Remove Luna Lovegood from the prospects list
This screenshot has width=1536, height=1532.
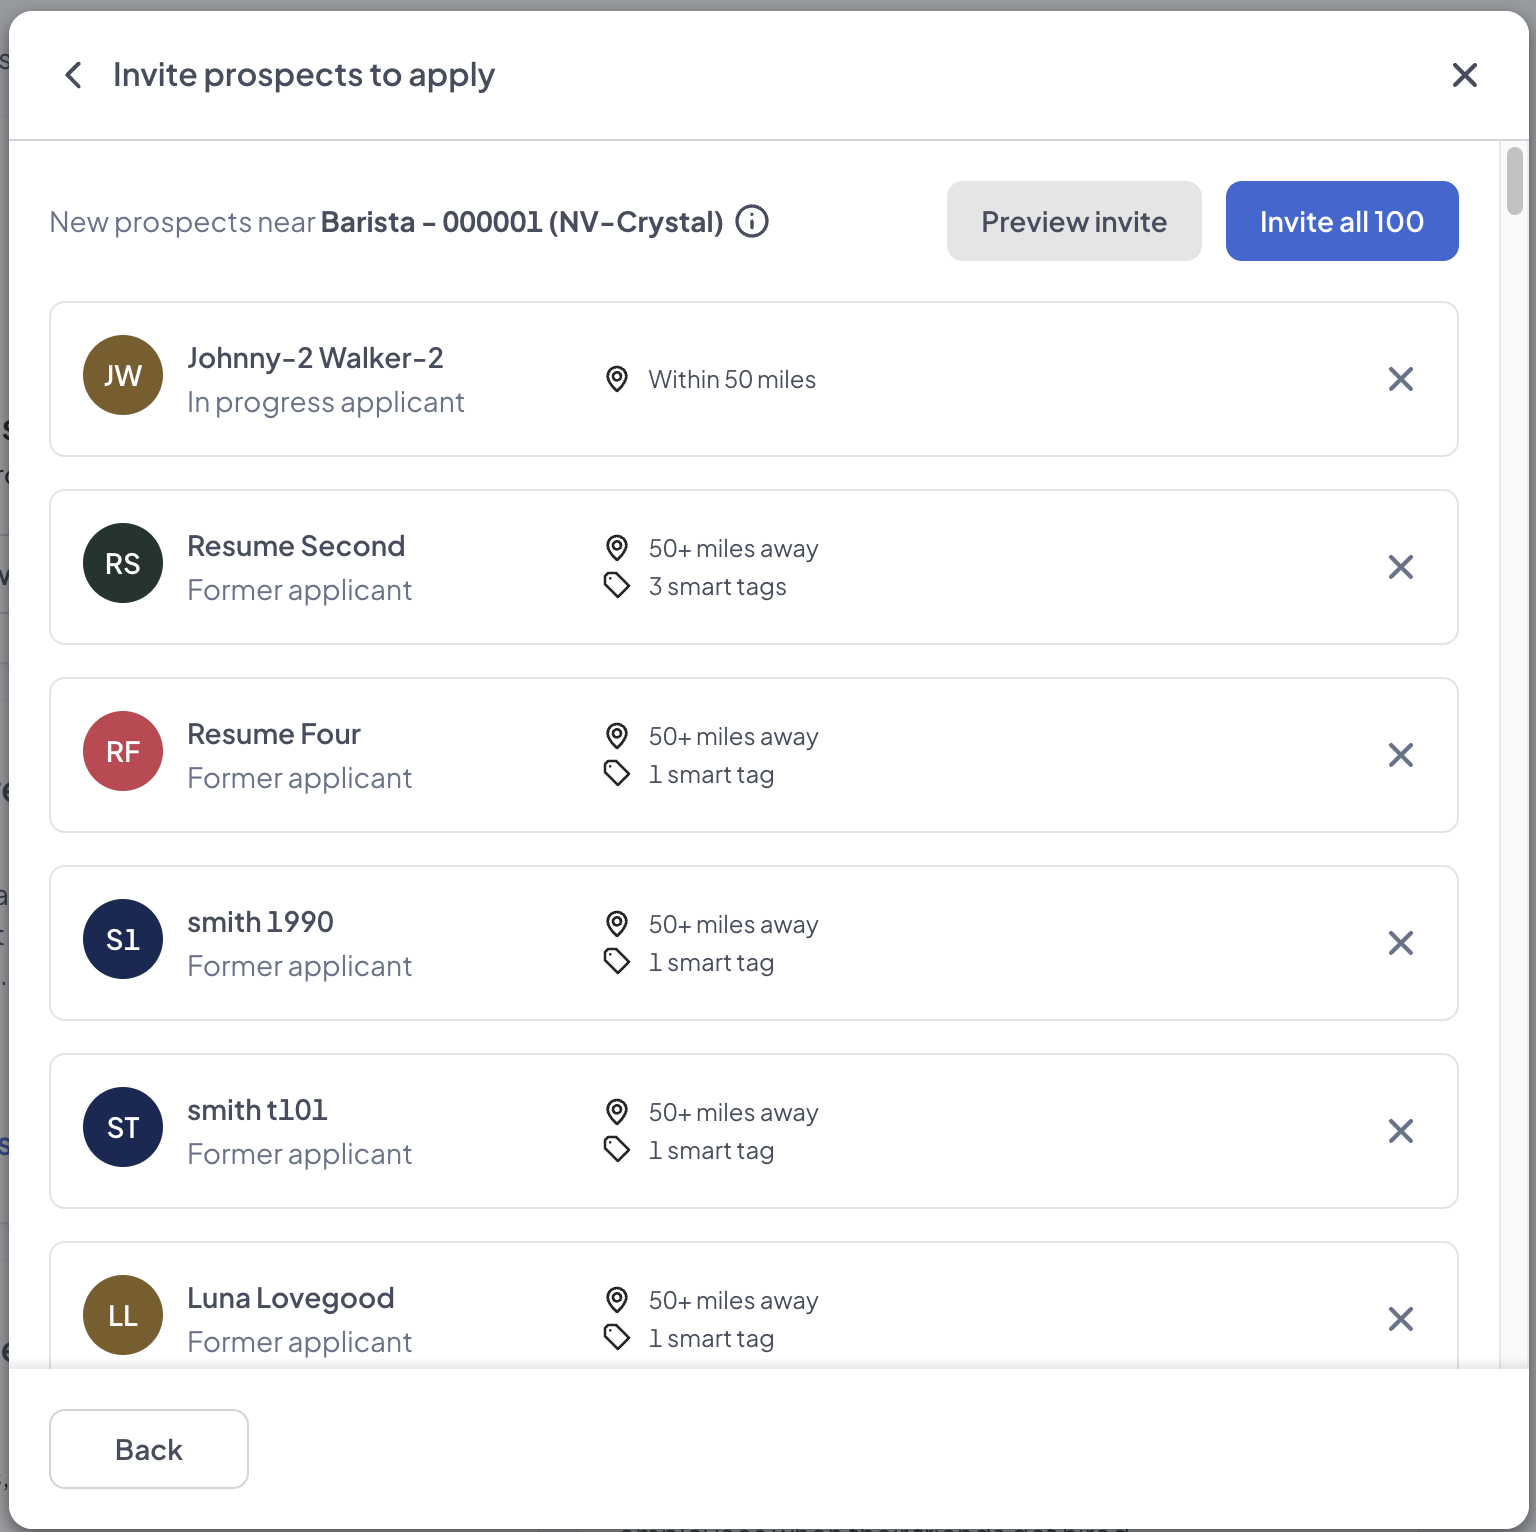(x=1400, y=1319)
